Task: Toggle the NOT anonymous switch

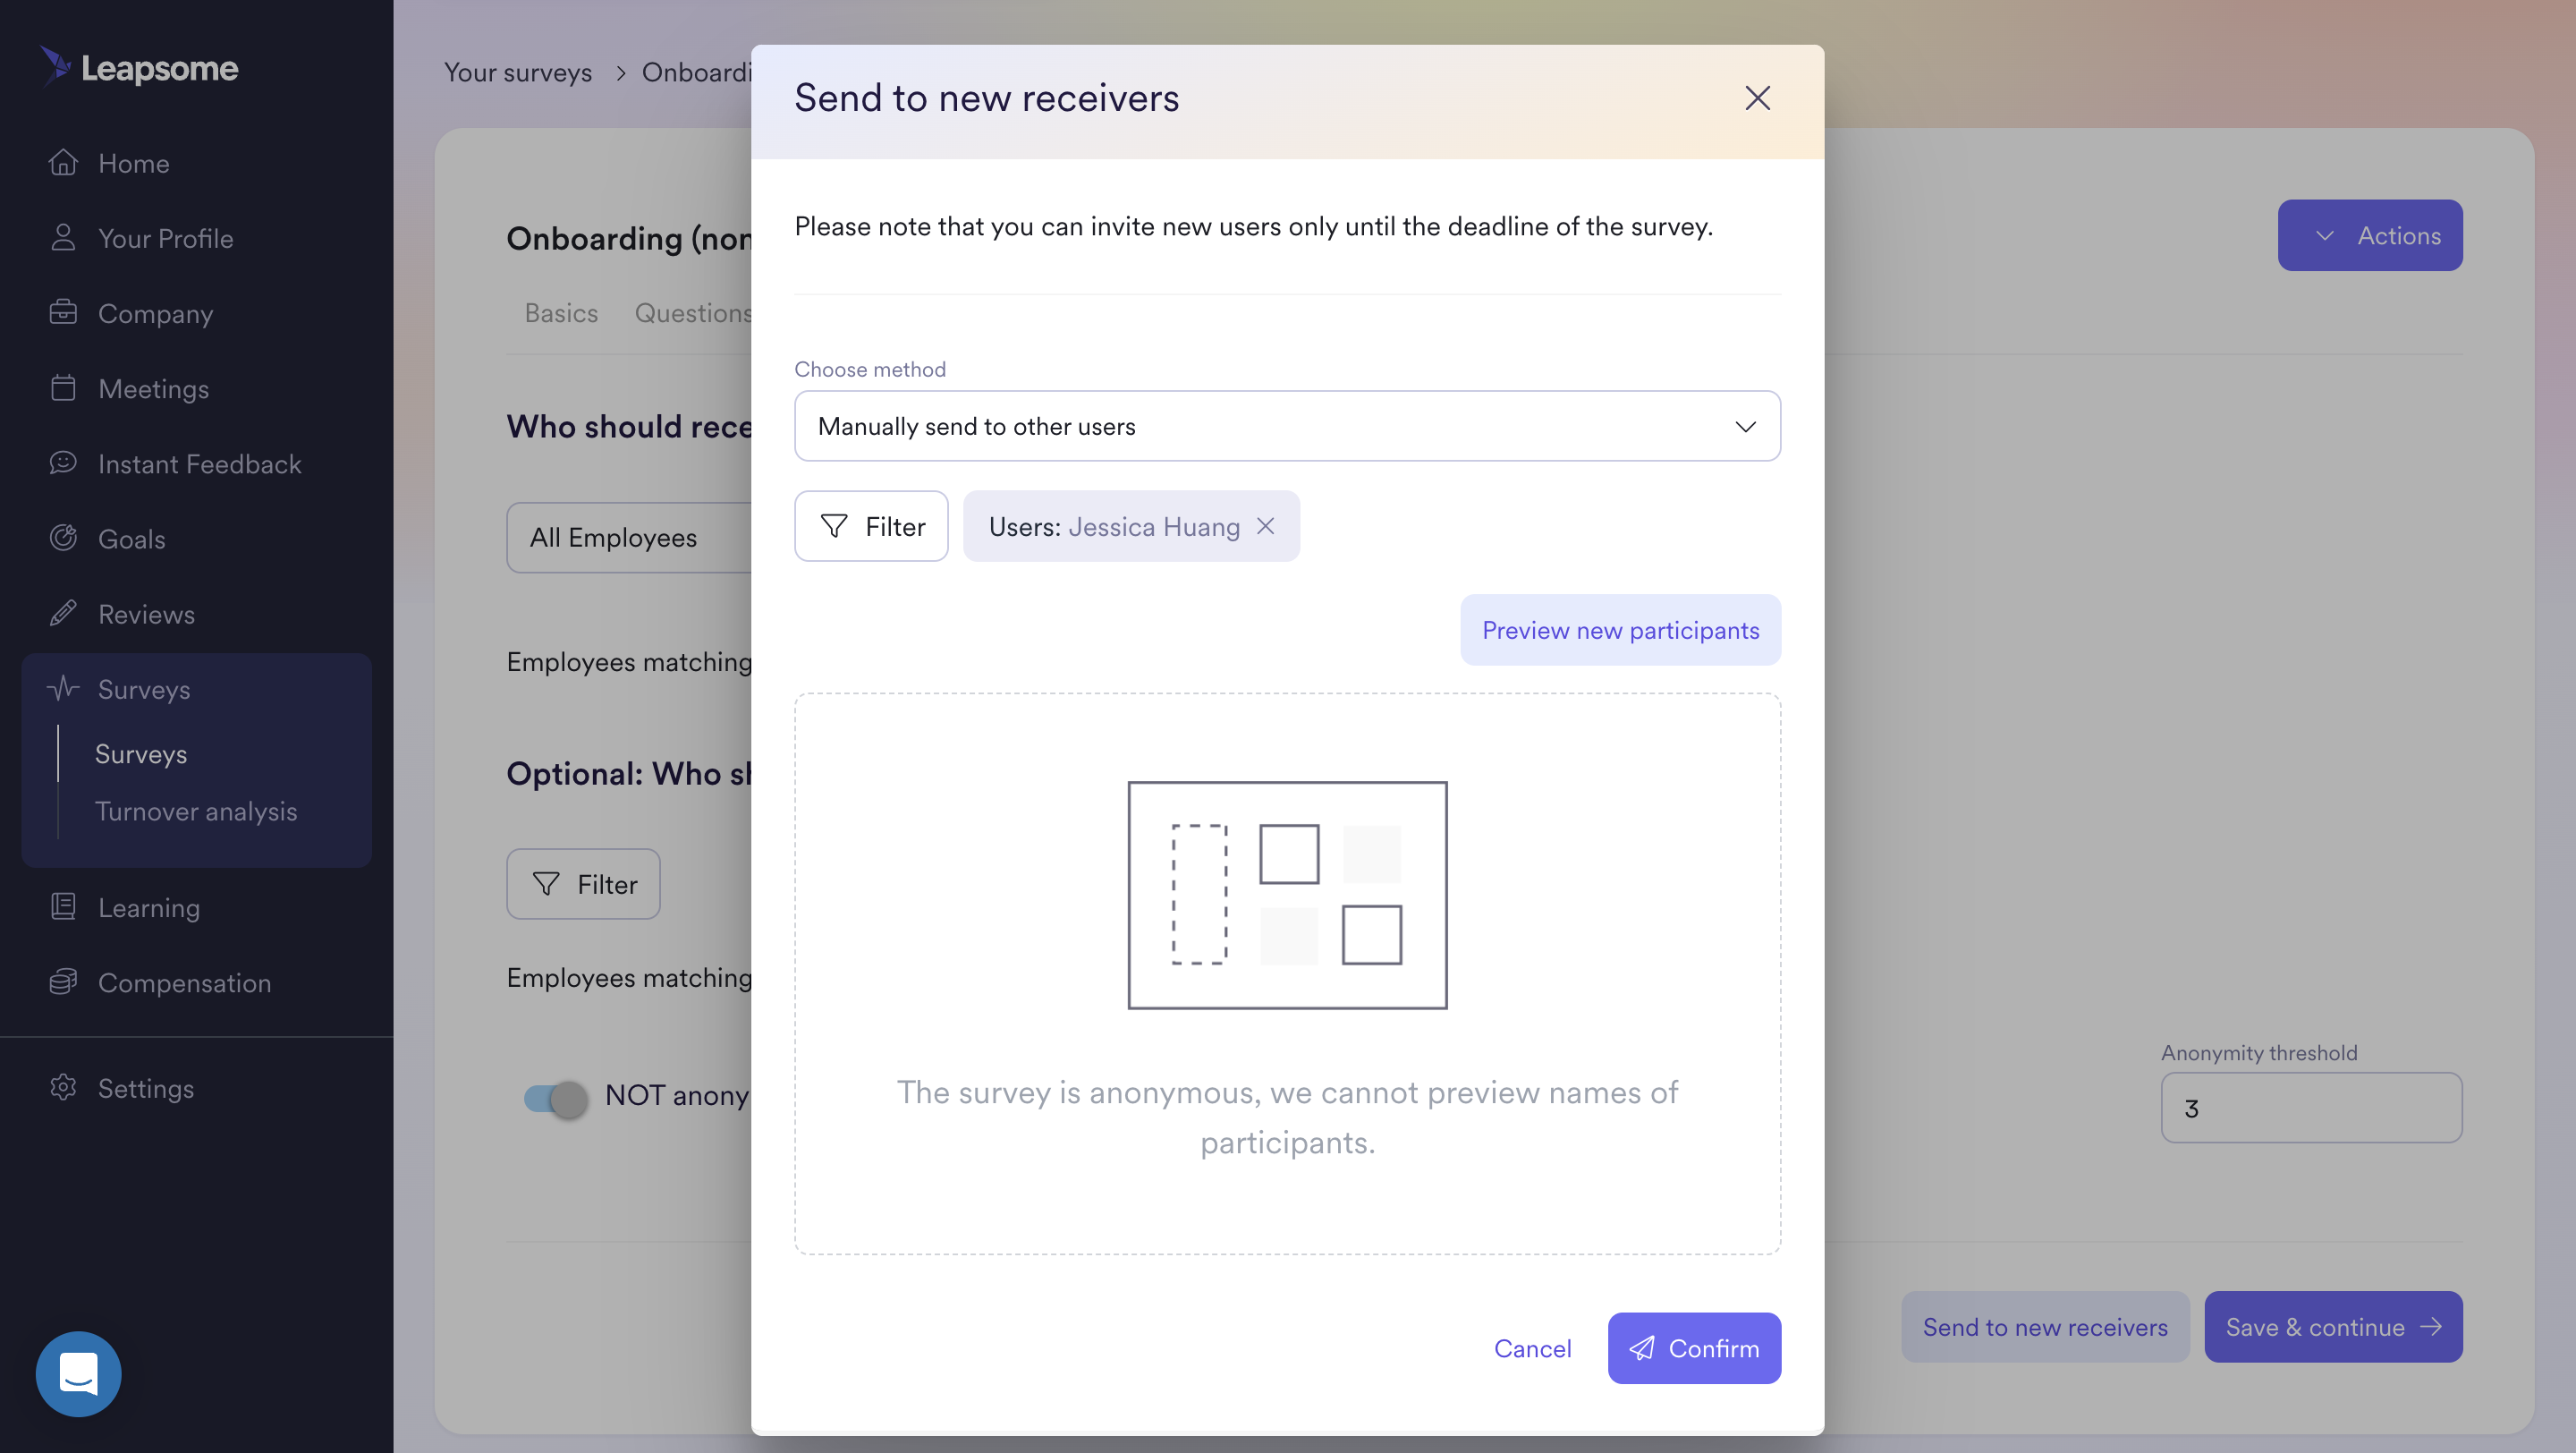Action: 555,1099
